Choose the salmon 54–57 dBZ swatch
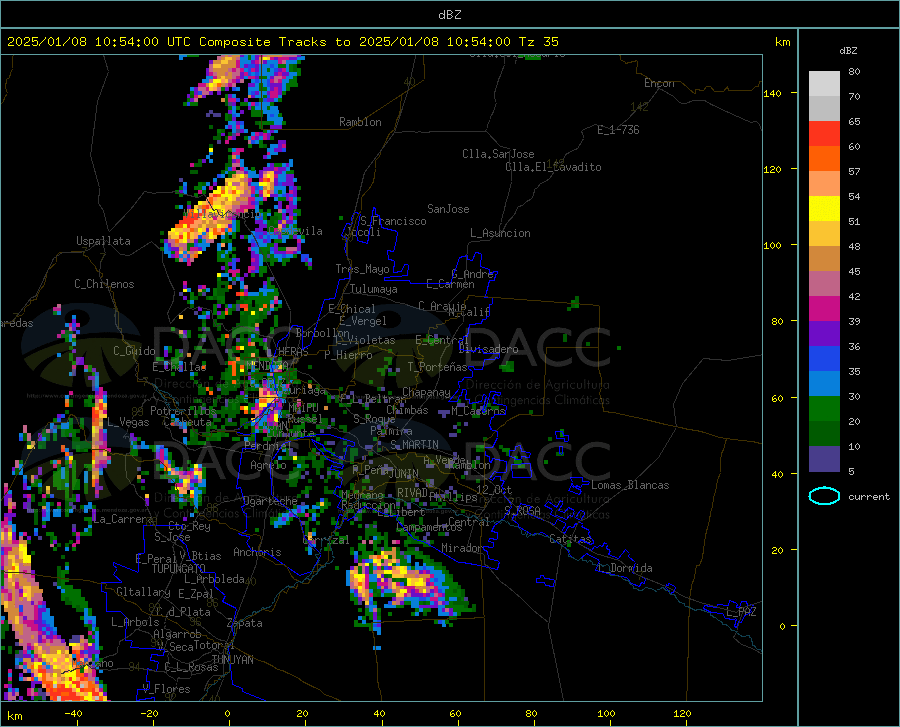Image resolution: width=900 pixels, height=727 pixels. (x=824, y=184)
